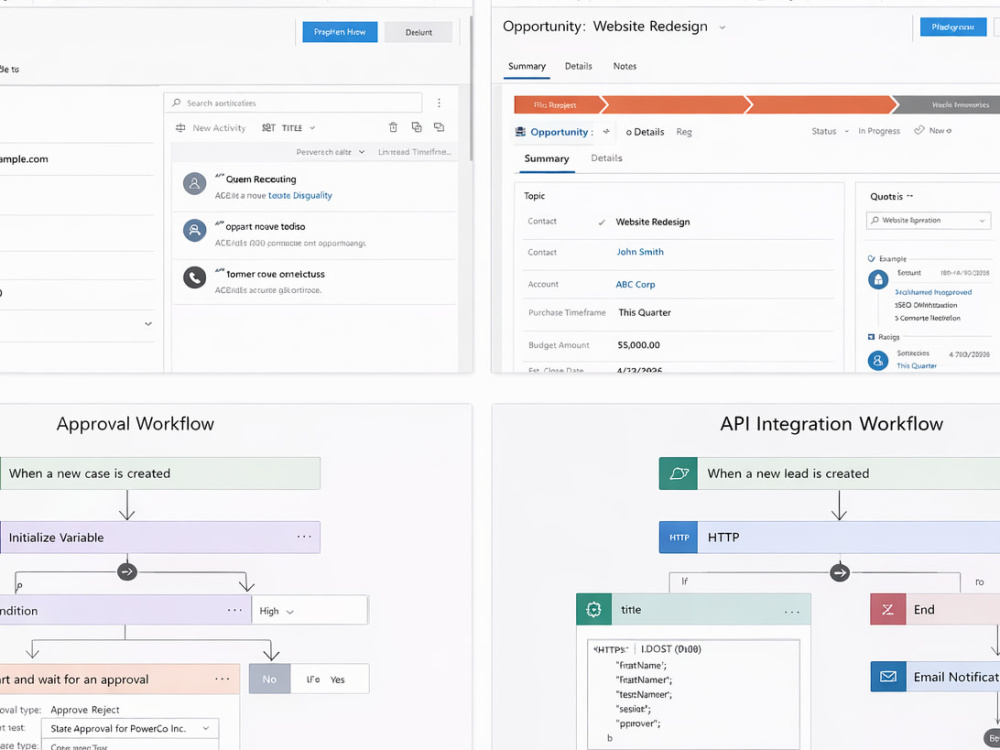Click the arrow icon after Opportunity label
Viewport: 1000px width, 750px height.
coord(606,131)
